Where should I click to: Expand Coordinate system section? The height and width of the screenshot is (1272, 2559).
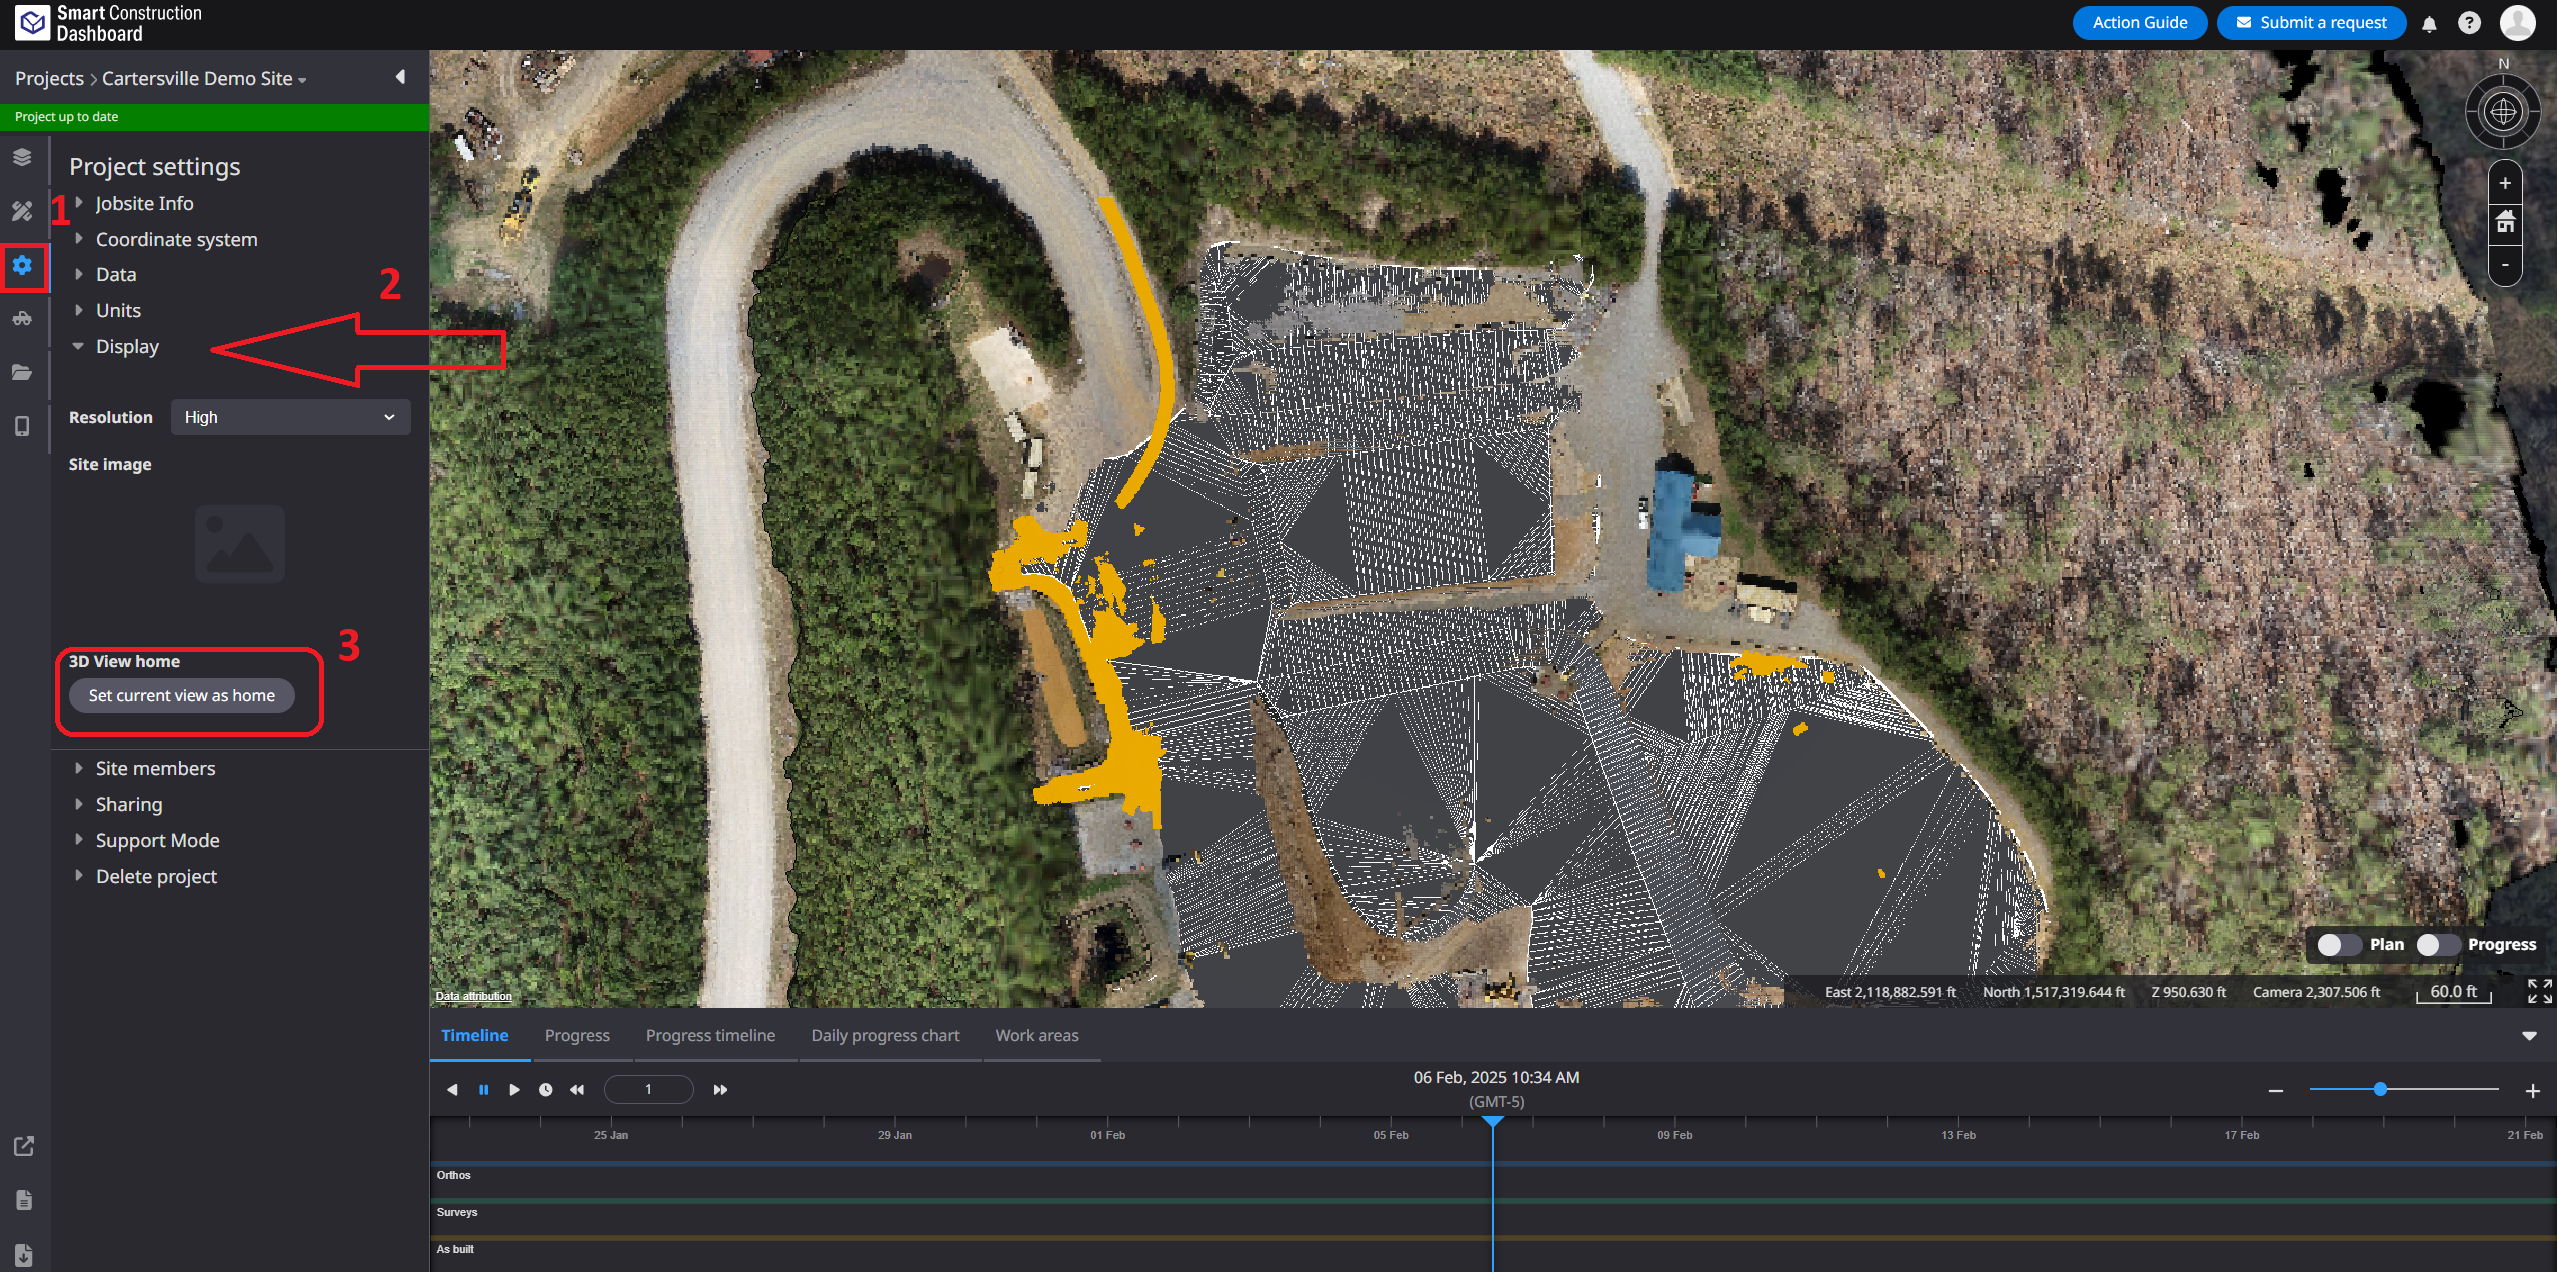pos(176,239)
